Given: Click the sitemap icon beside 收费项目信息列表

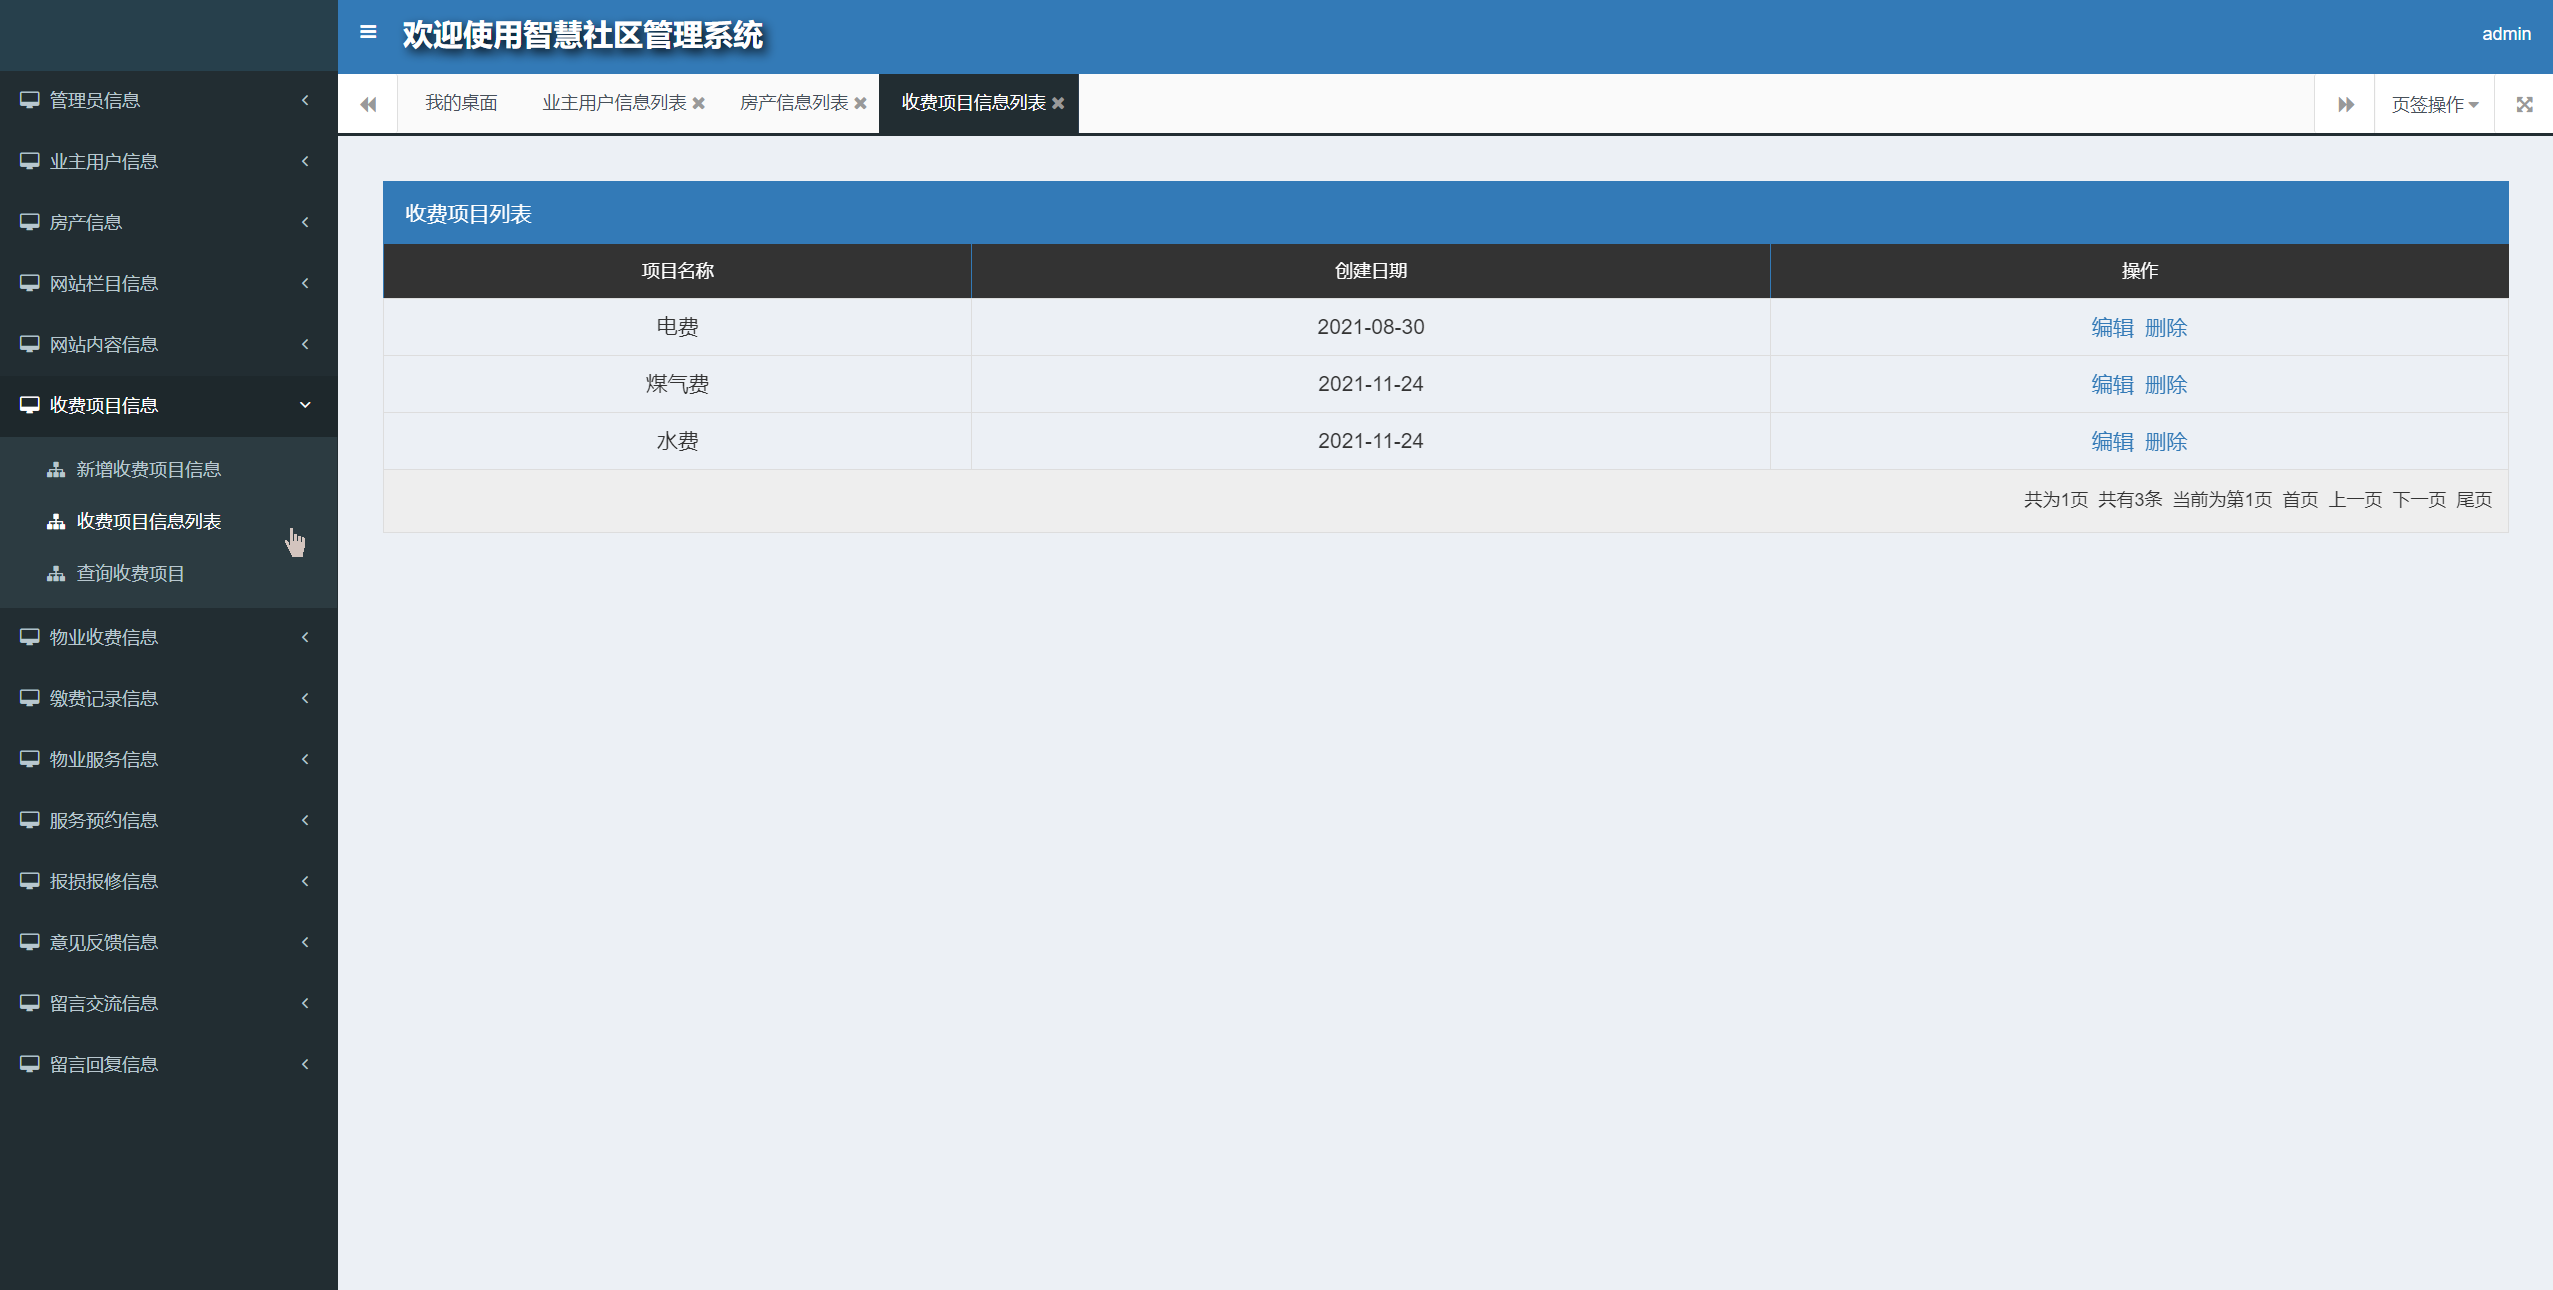Looking at the screenshot, I should click(56, 521).
